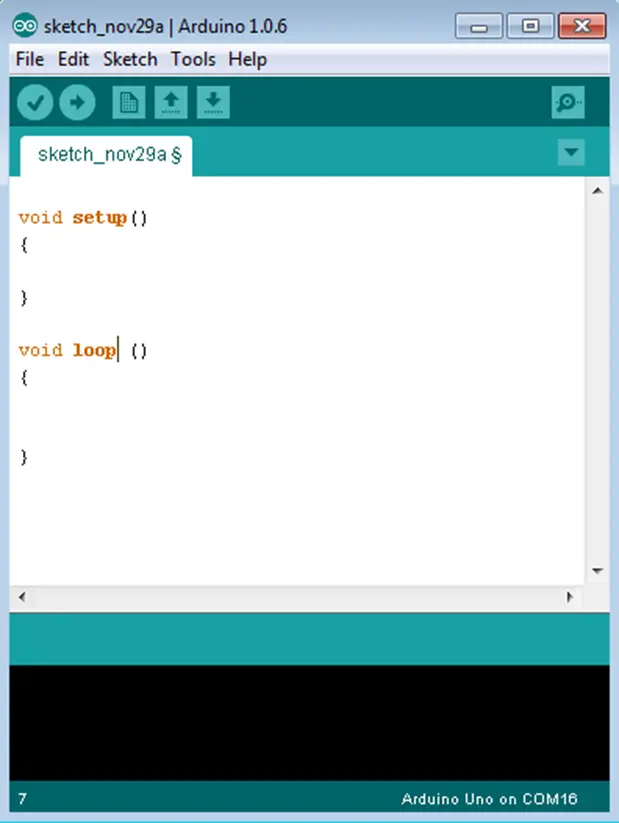
Task: Open the Edit menu
Action: point(73,59)
